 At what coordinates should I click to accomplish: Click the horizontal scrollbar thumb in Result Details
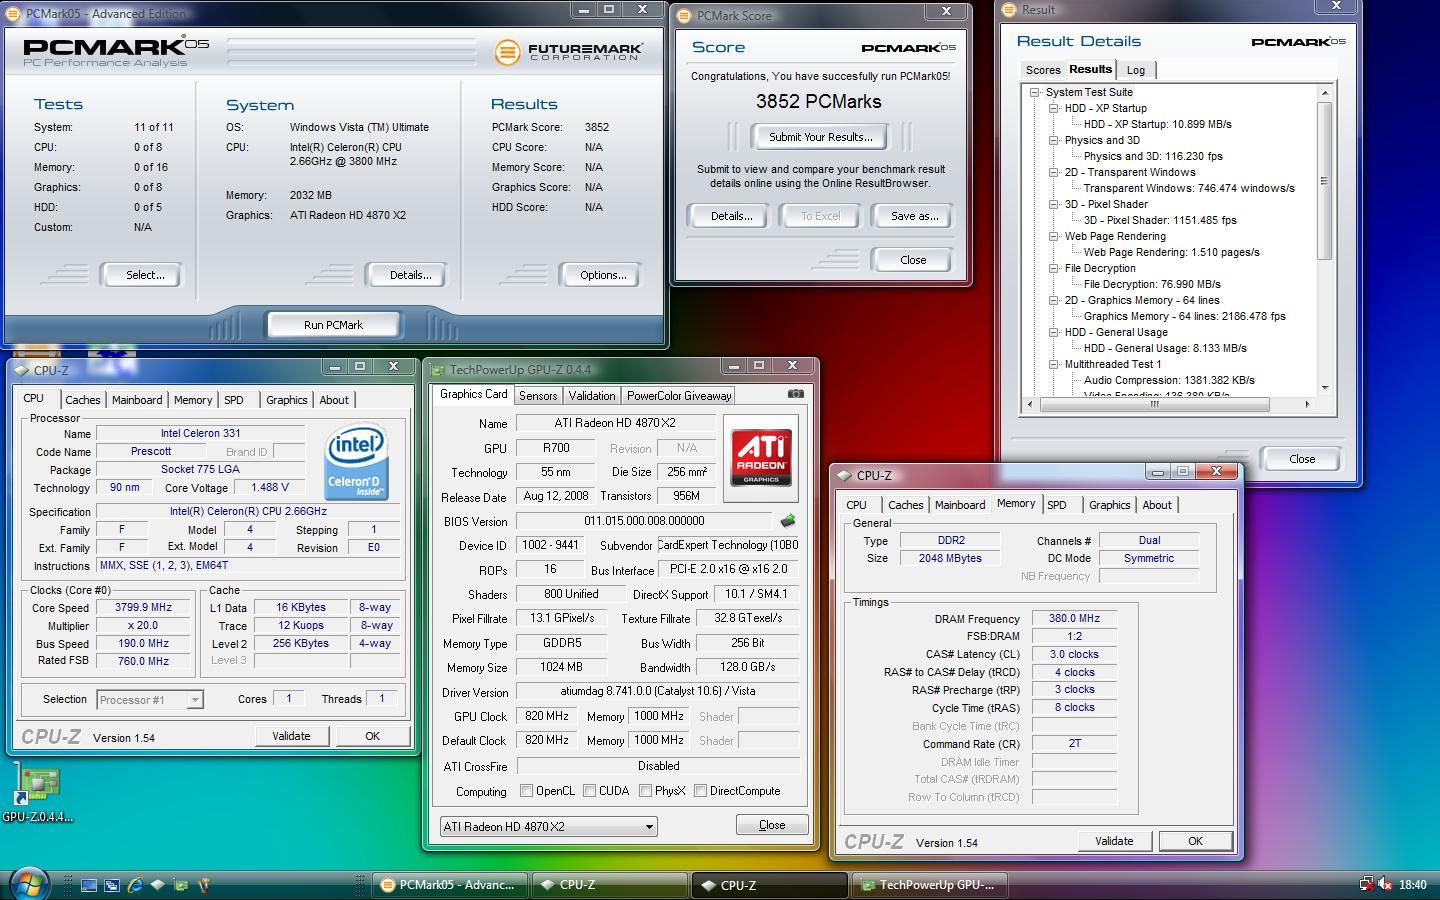point(1154,404)
